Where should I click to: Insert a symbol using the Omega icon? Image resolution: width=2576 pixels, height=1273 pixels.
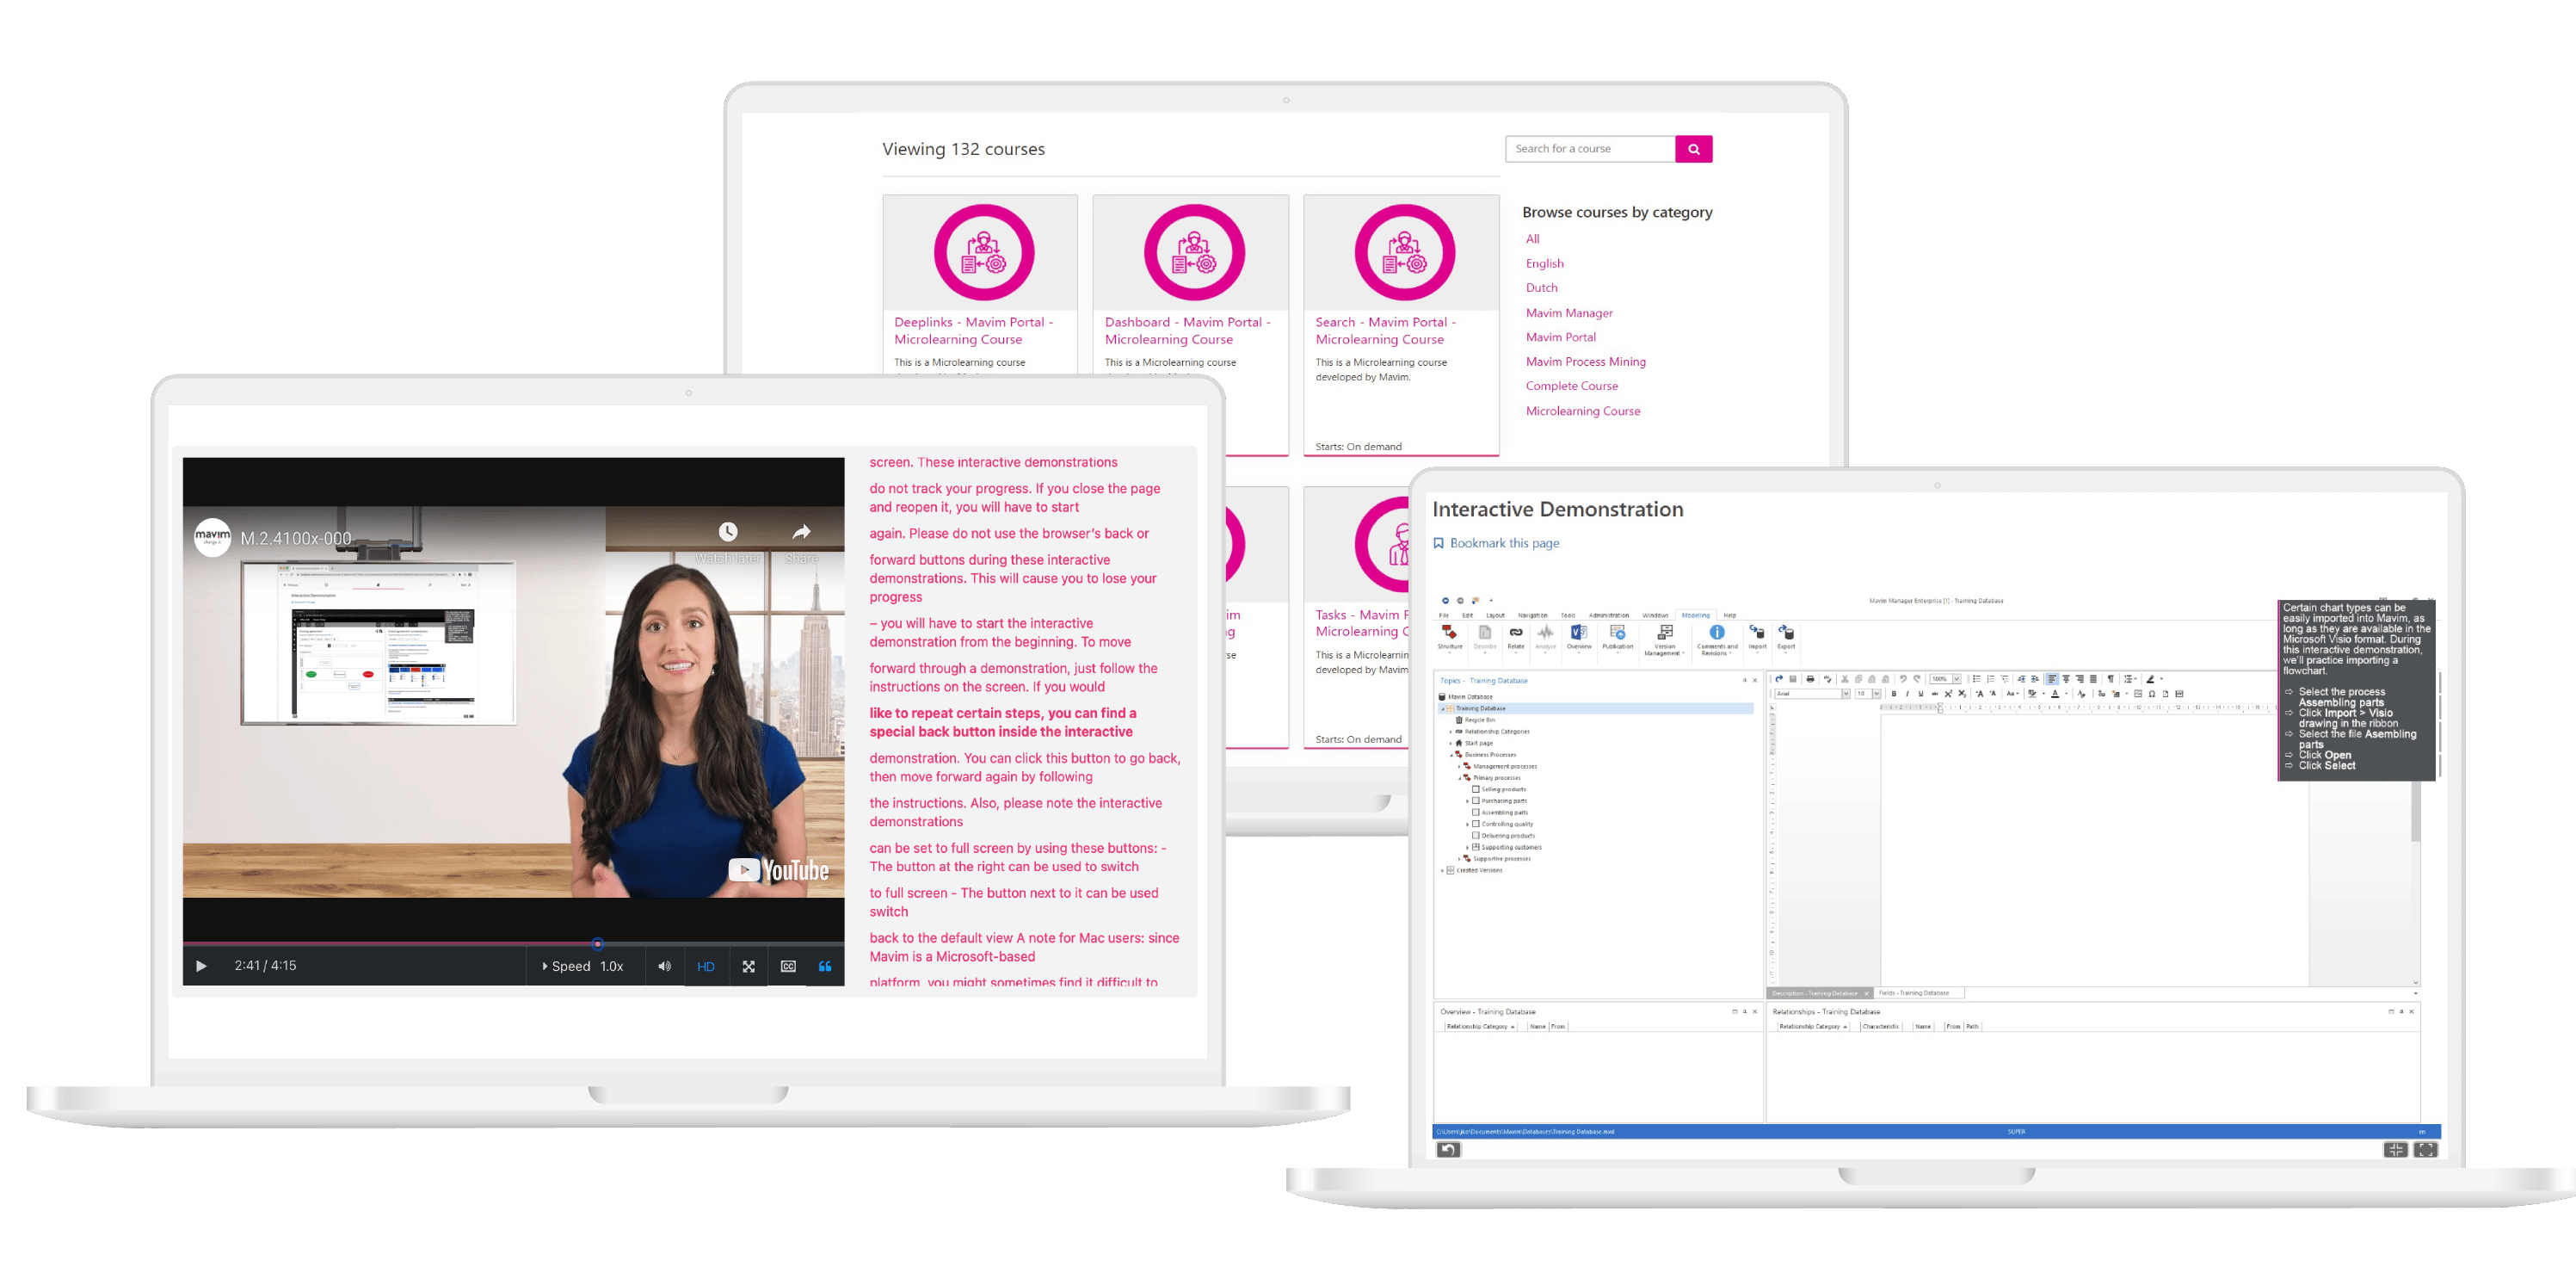(2152, 694)
